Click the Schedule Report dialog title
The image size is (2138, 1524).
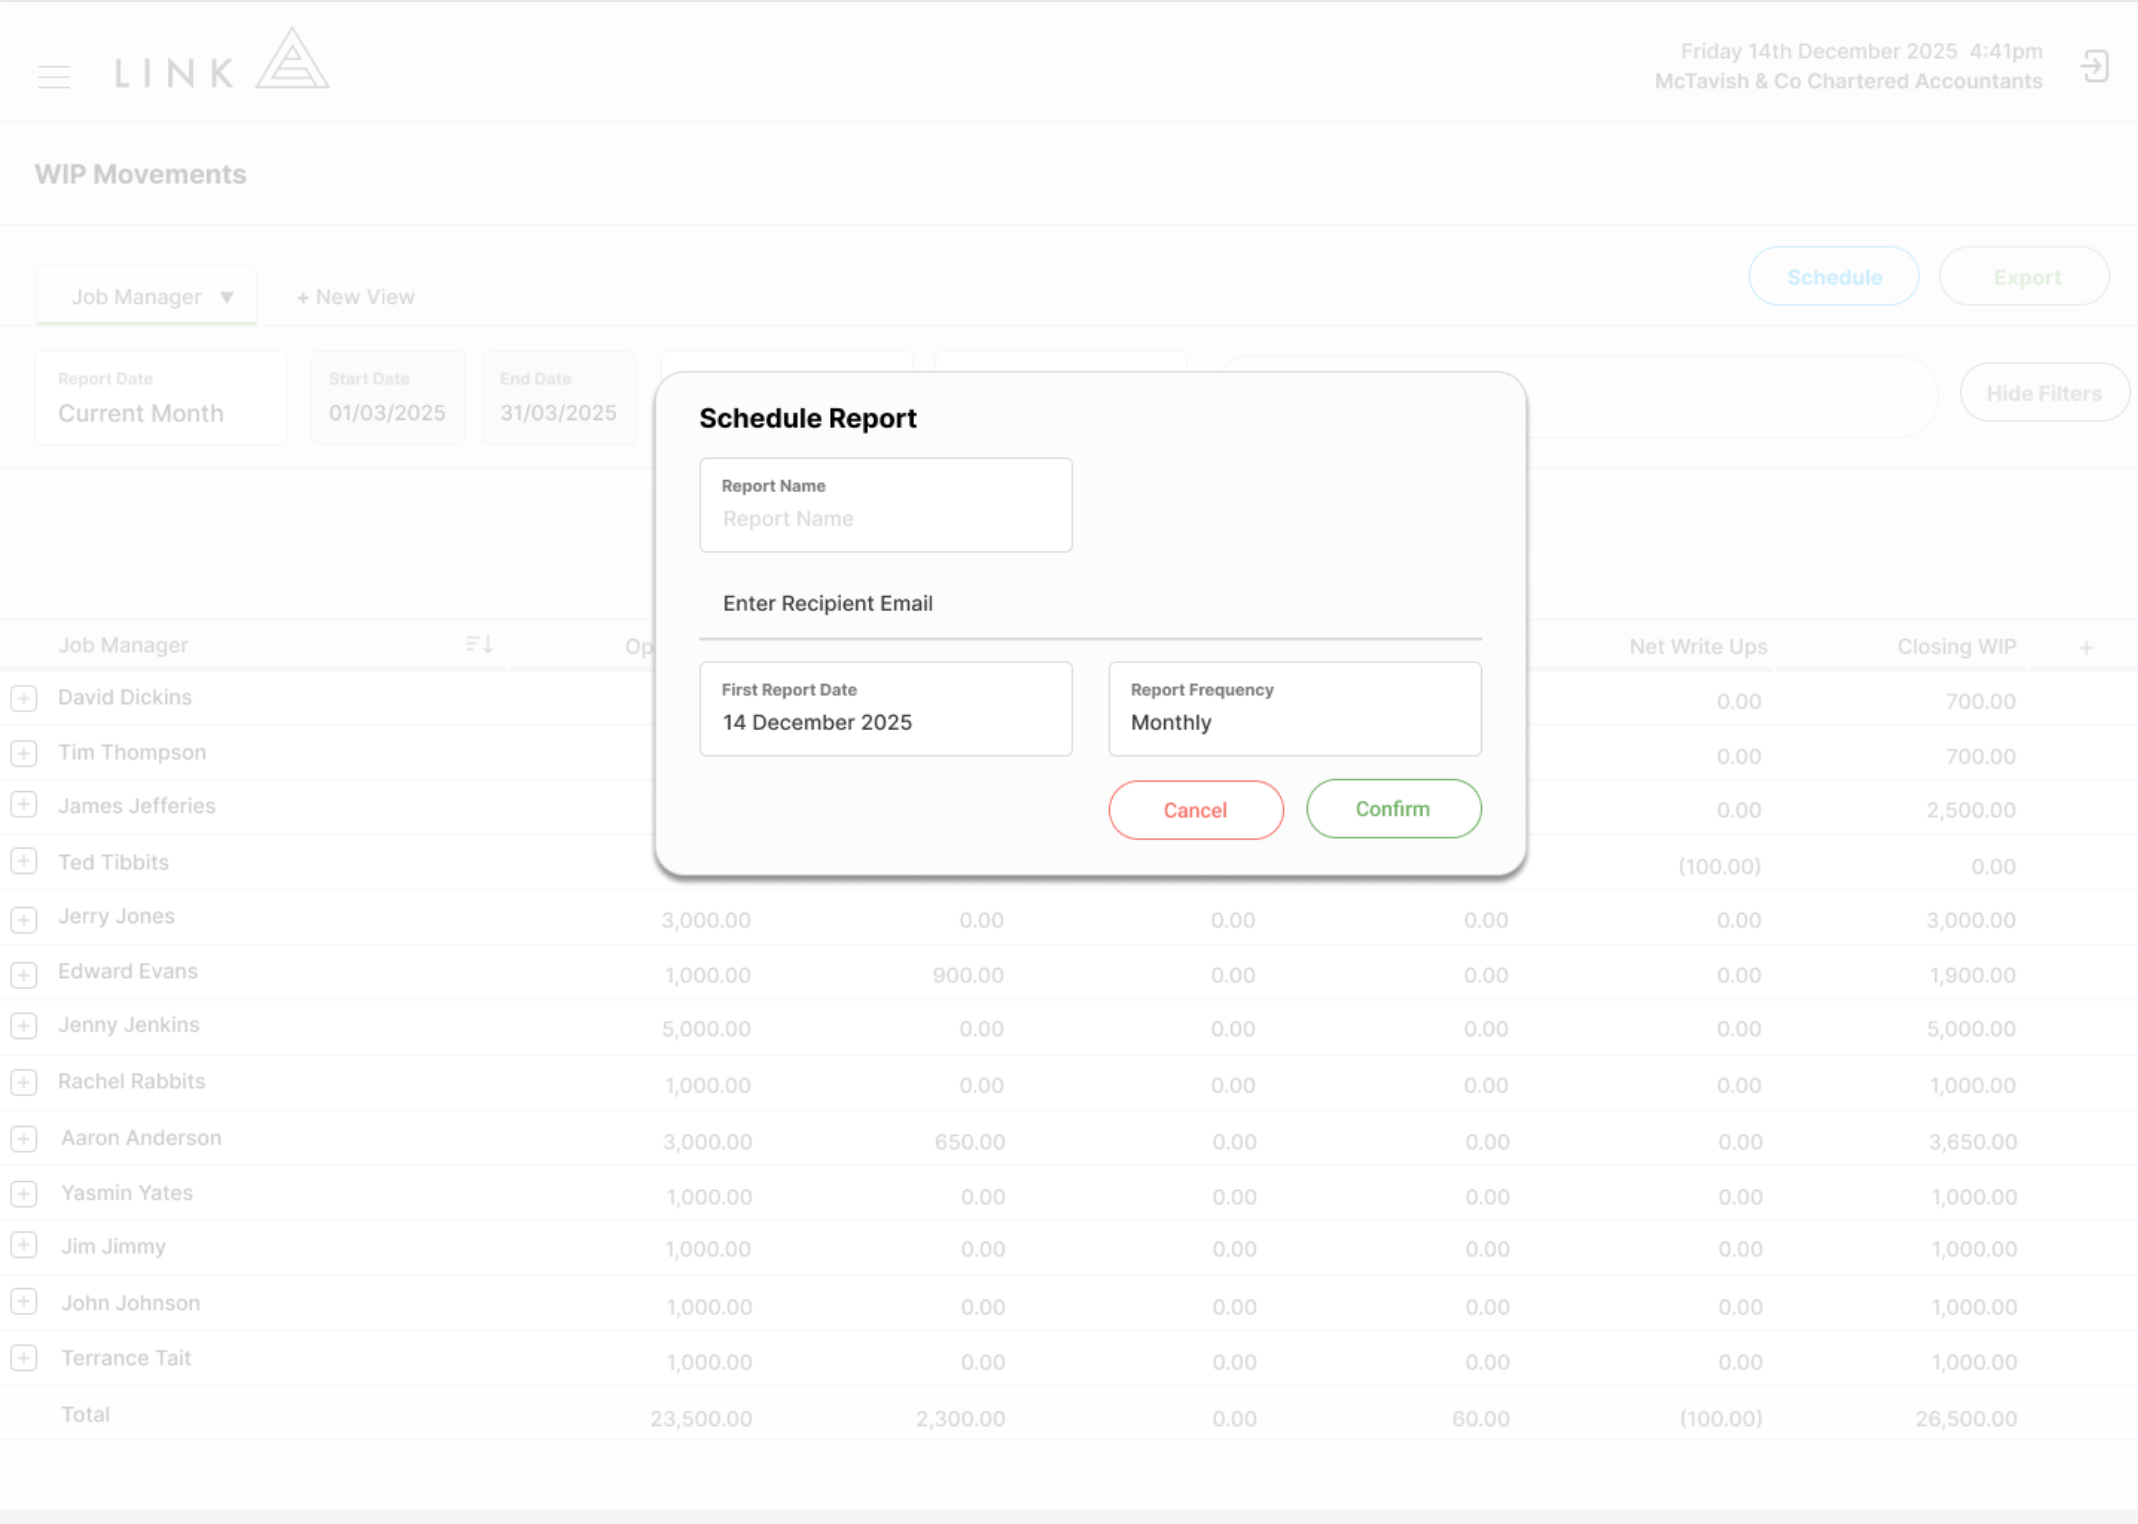pos(808,418)
